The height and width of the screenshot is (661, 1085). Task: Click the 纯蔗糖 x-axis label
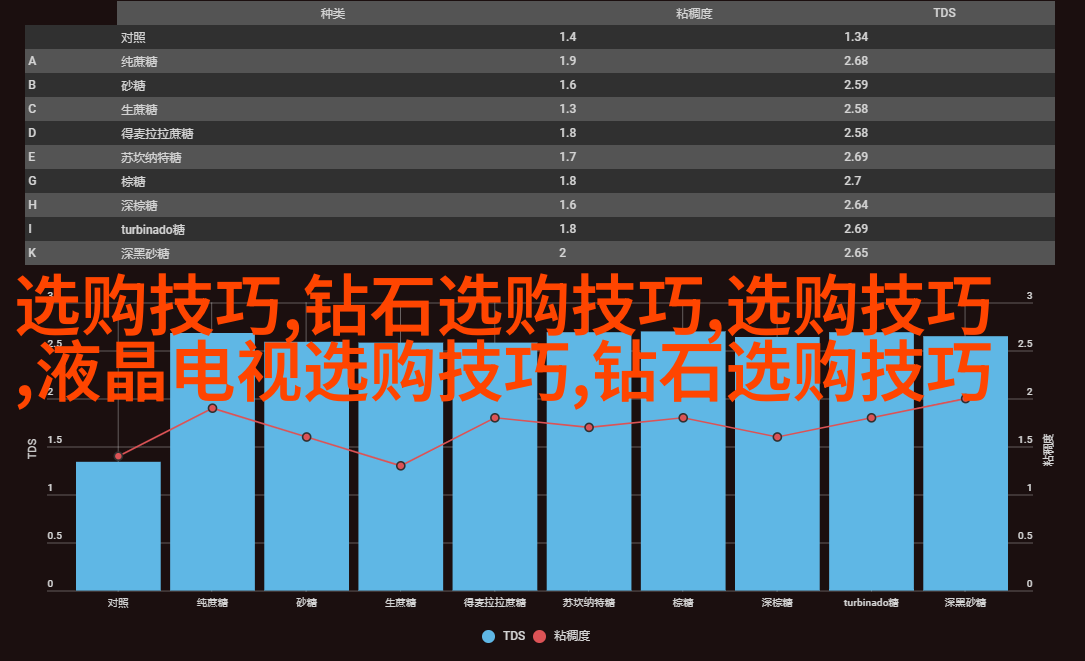click(x=212, y=603)
